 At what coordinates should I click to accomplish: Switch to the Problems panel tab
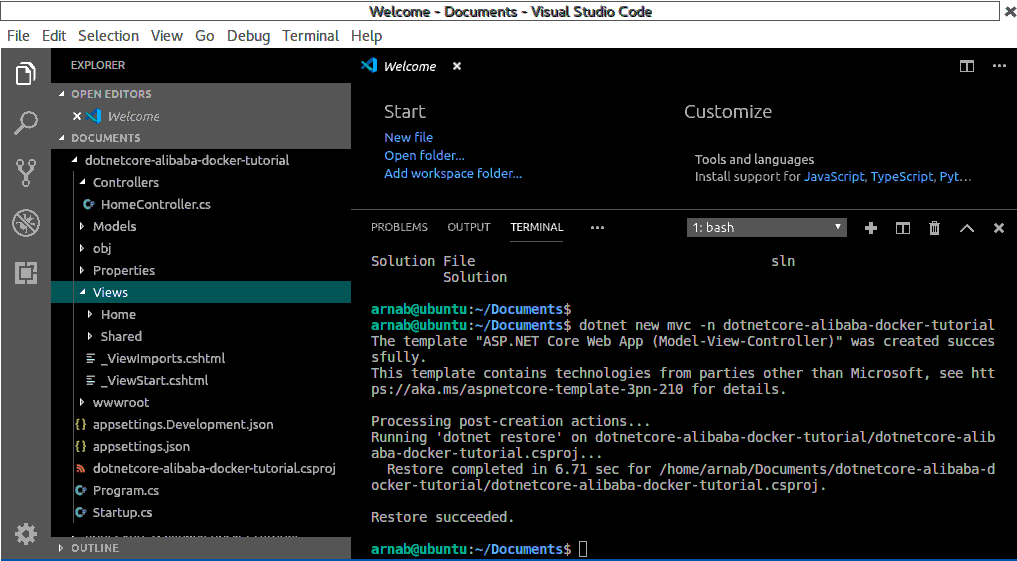click(x=400, y=228)
